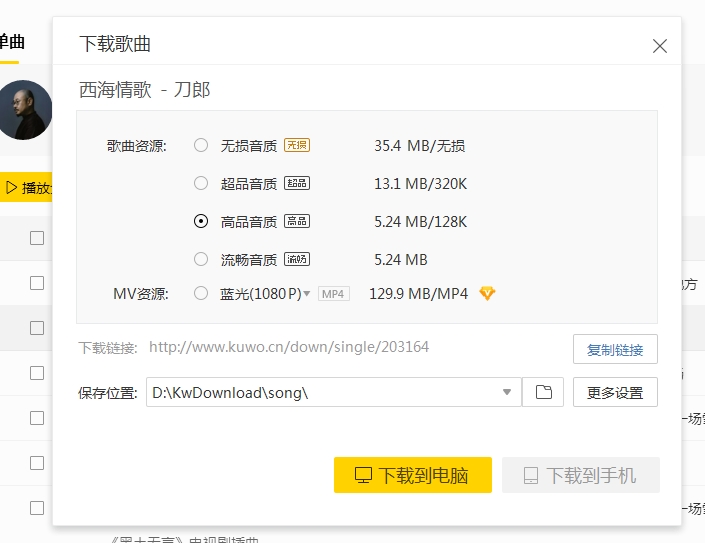Click the song title 西海情歌 - 刀郎

(144, 89)
